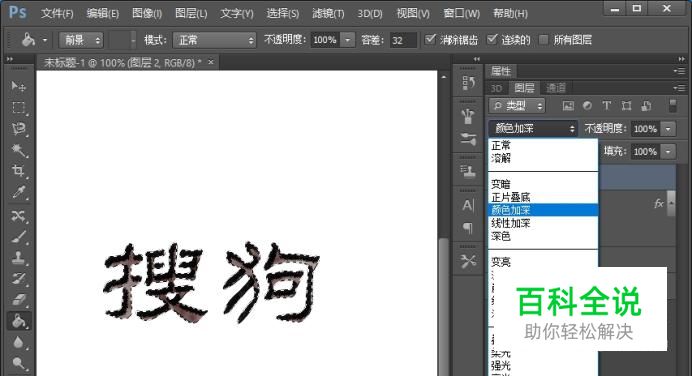This screenshot has width=692, height=376.
Task: Select the Blur tool
Action: (x=18, y=342)
